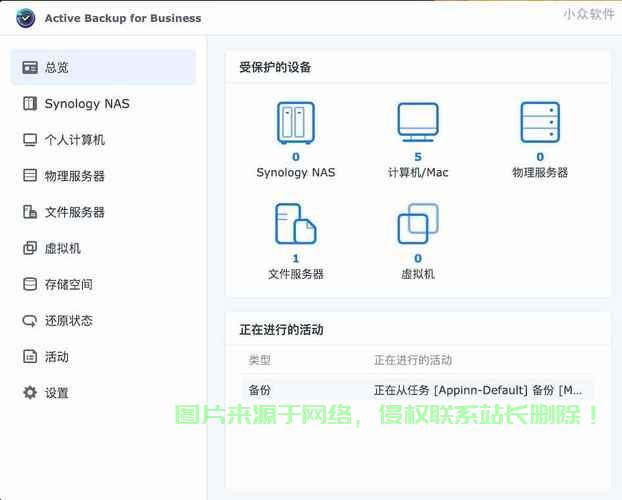The width and height of the screenshot is (622, 500).
Task: Go to 物理服务器 section
Action: (103, 175)
